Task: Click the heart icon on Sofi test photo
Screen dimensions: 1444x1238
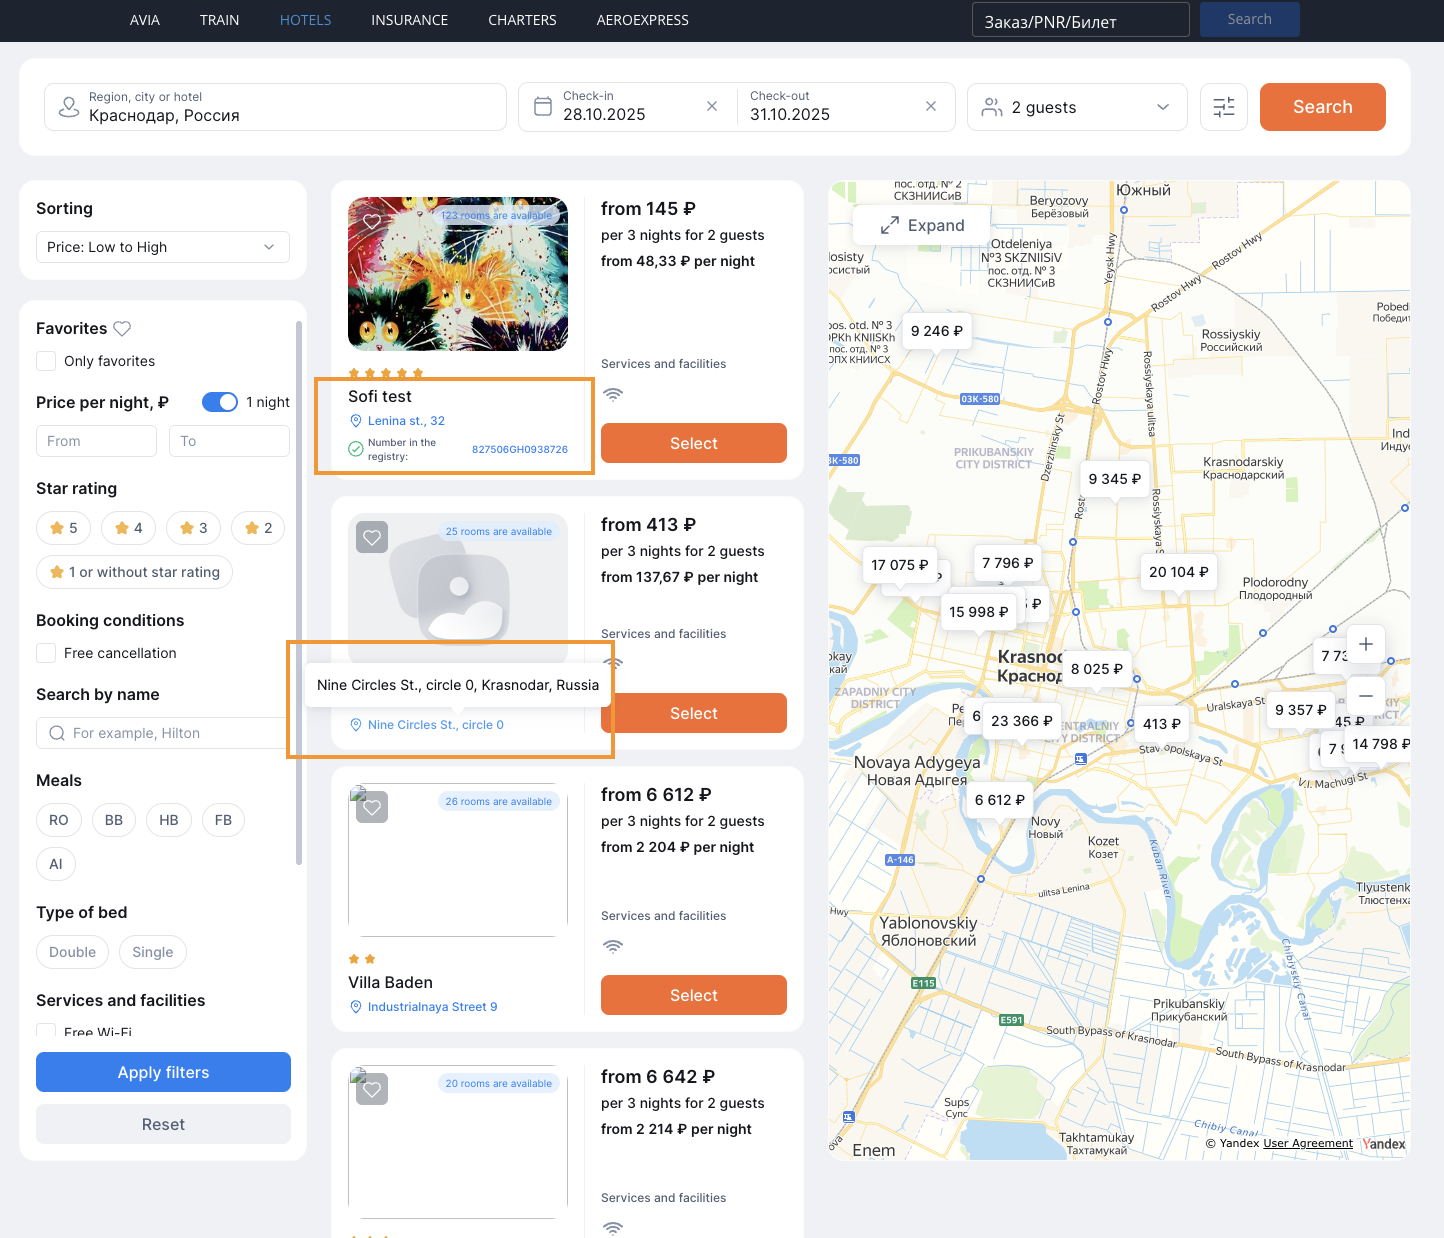Action: tap(372, 221)
